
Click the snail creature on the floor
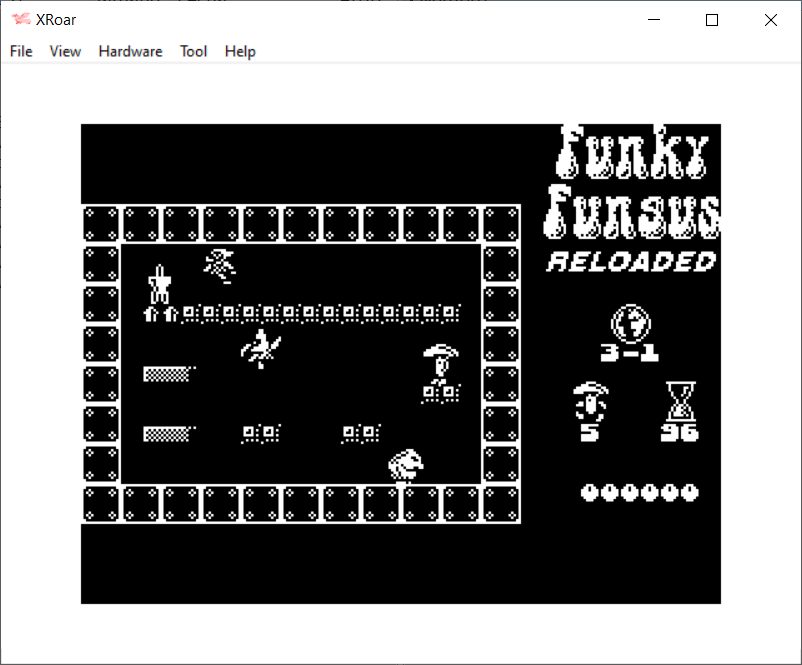(x=407, y=465)
